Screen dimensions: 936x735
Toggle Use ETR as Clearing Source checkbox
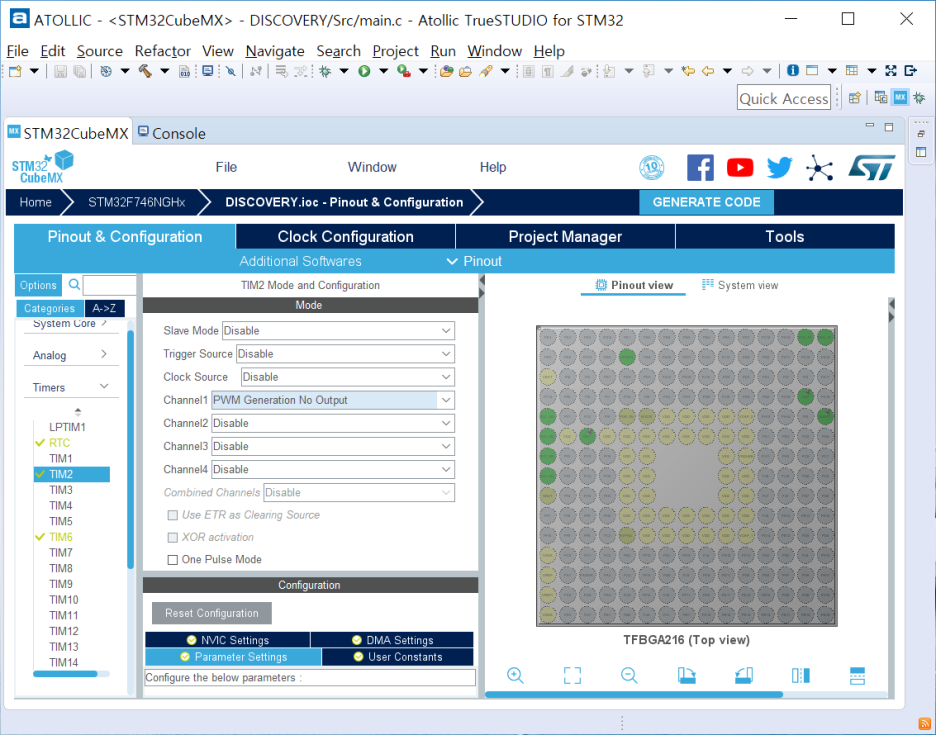coord(173,515)
